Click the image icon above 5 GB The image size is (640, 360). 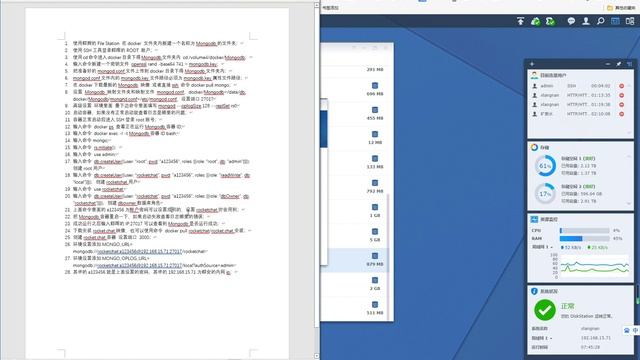pos(375,231)
